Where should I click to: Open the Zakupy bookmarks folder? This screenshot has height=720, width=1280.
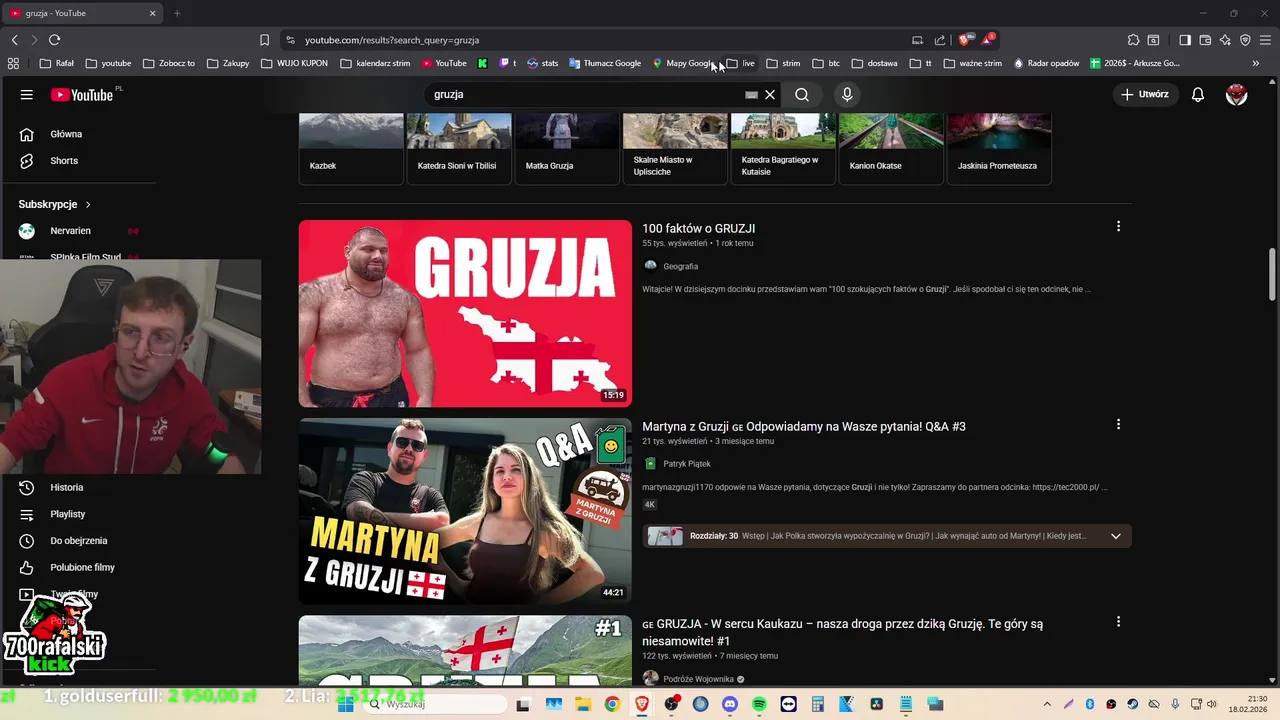[228, 63]
